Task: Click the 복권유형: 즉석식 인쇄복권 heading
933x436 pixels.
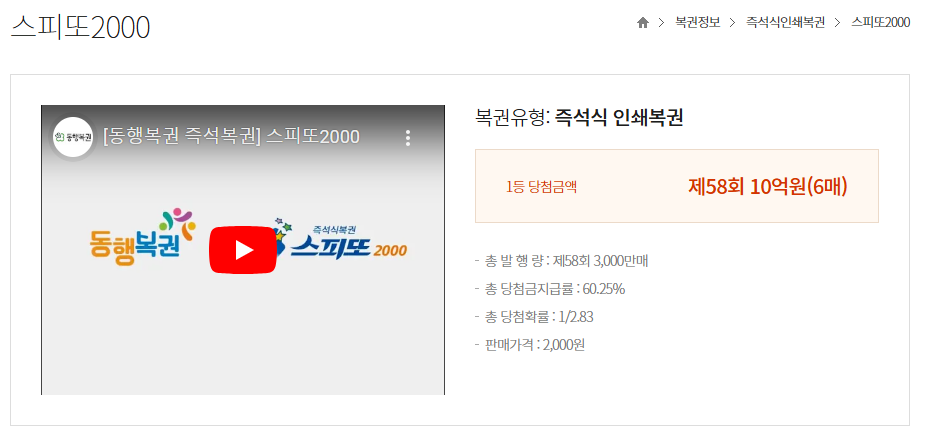Action: point(579,118)
